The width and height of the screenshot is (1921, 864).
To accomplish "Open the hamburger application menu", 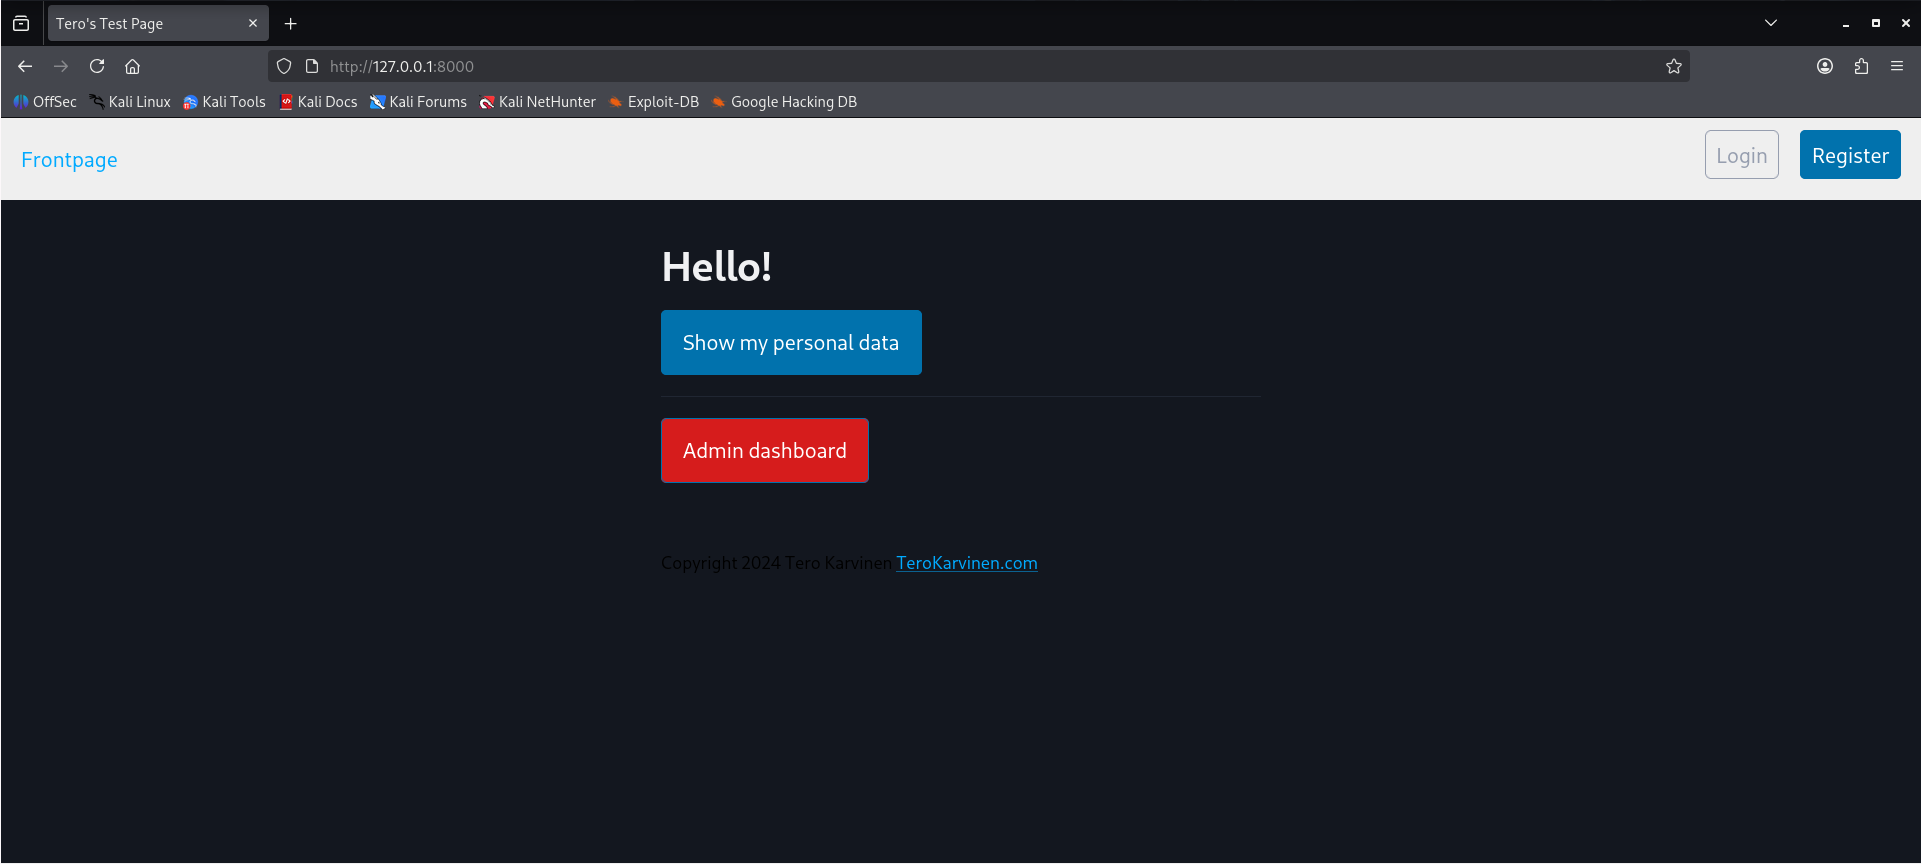I will coord(1896,66).
